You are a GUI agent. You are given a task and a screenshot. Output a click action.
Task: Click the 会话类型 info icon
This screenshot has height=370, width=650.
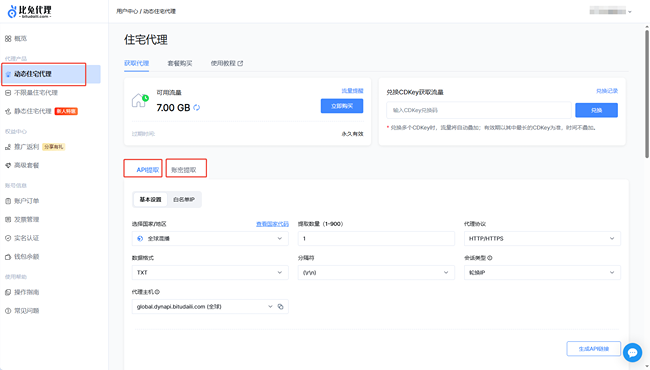(x=490, y=258)
